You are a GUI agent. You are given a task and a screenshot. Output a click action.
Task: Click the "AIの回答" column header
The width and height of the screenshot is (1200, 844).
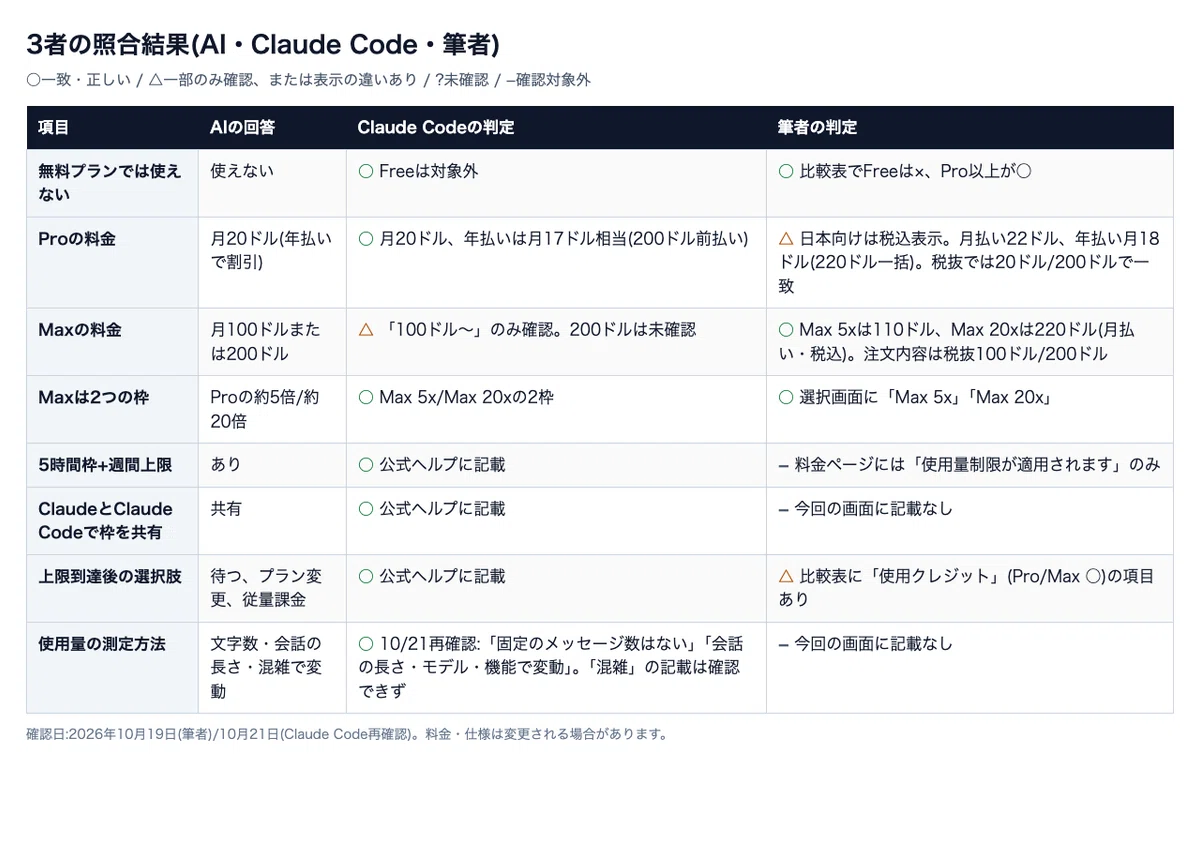272,128
